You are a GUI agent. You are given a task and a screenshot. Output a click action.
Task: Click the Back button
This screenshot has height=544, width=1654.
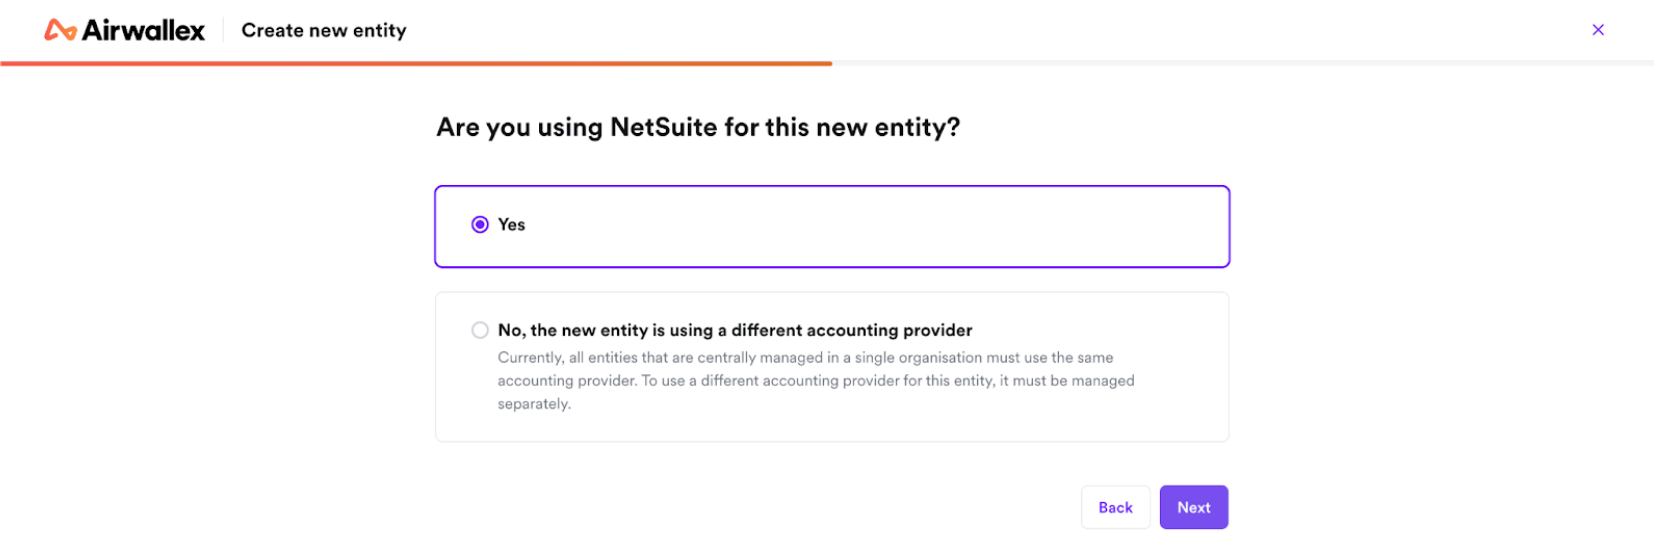[1115, 507]
